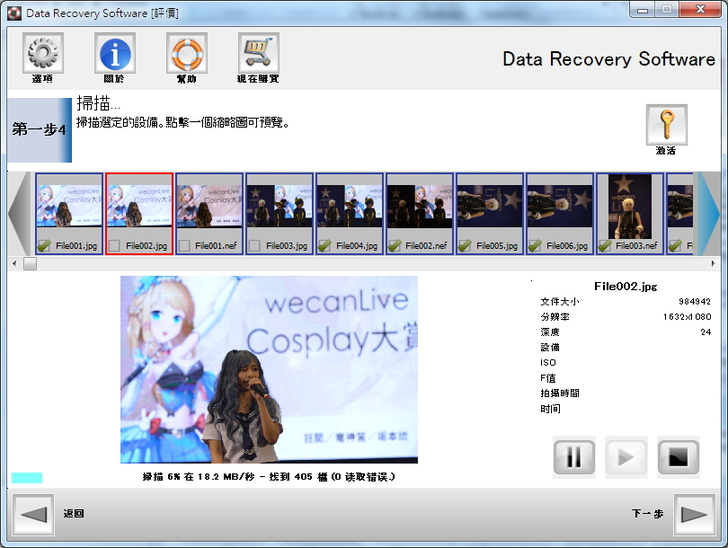Viewport: 728px width, 548px height.
Task: Preview the File006.jpg thumbnail
Action: (x=560, y=206)
